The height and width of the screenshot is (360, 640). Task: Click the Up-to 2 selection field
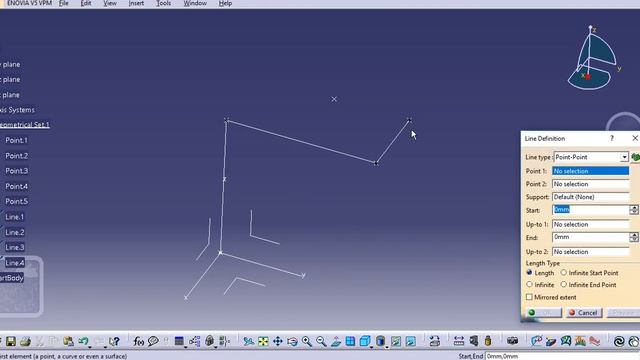[590, 252]
